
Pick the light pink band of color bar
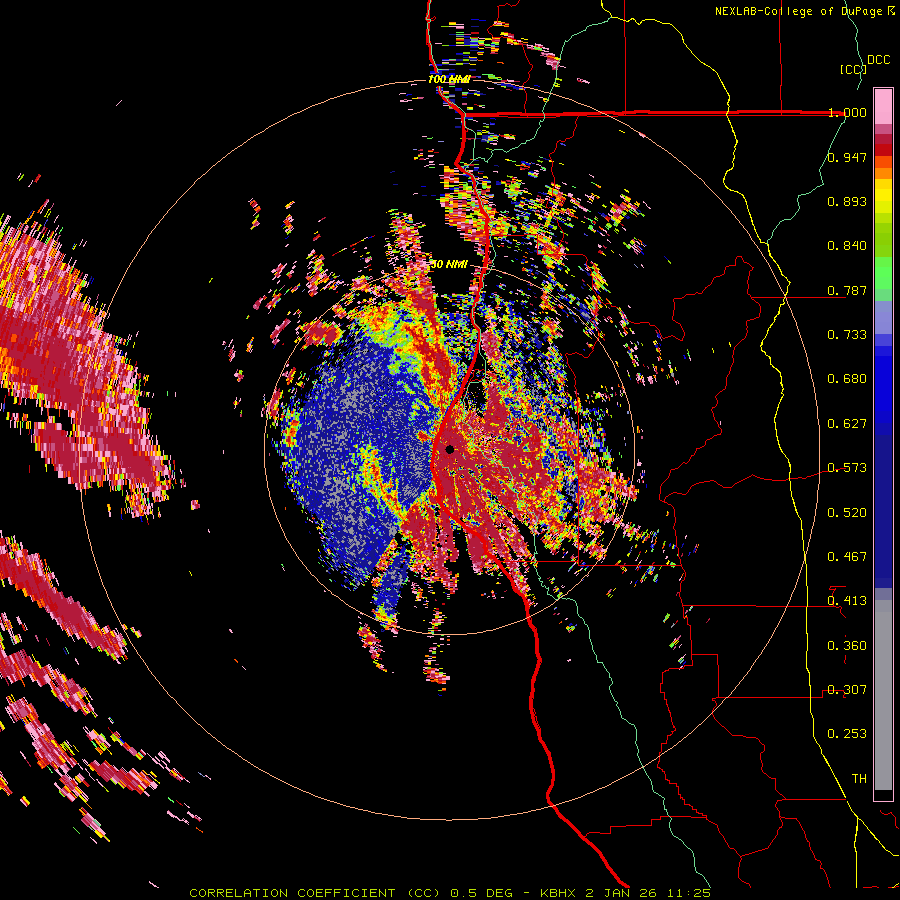click(883, 106)
